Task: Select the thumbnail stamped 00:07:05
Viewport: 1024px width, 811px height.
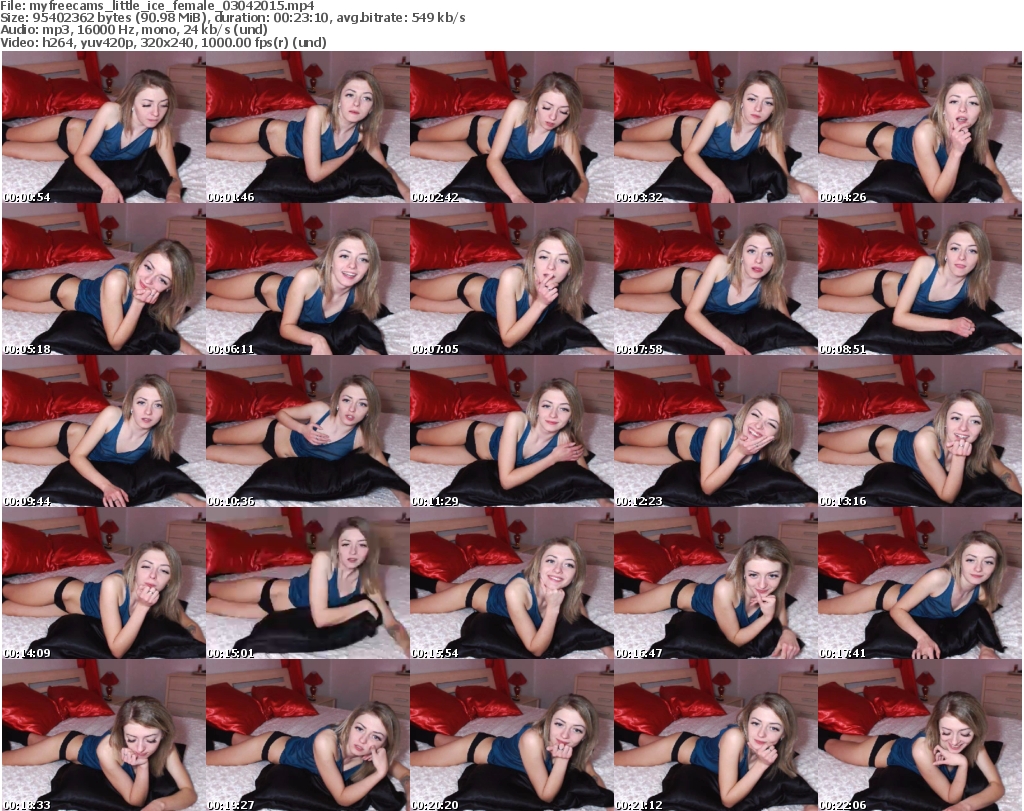Action: click(511, 279)
